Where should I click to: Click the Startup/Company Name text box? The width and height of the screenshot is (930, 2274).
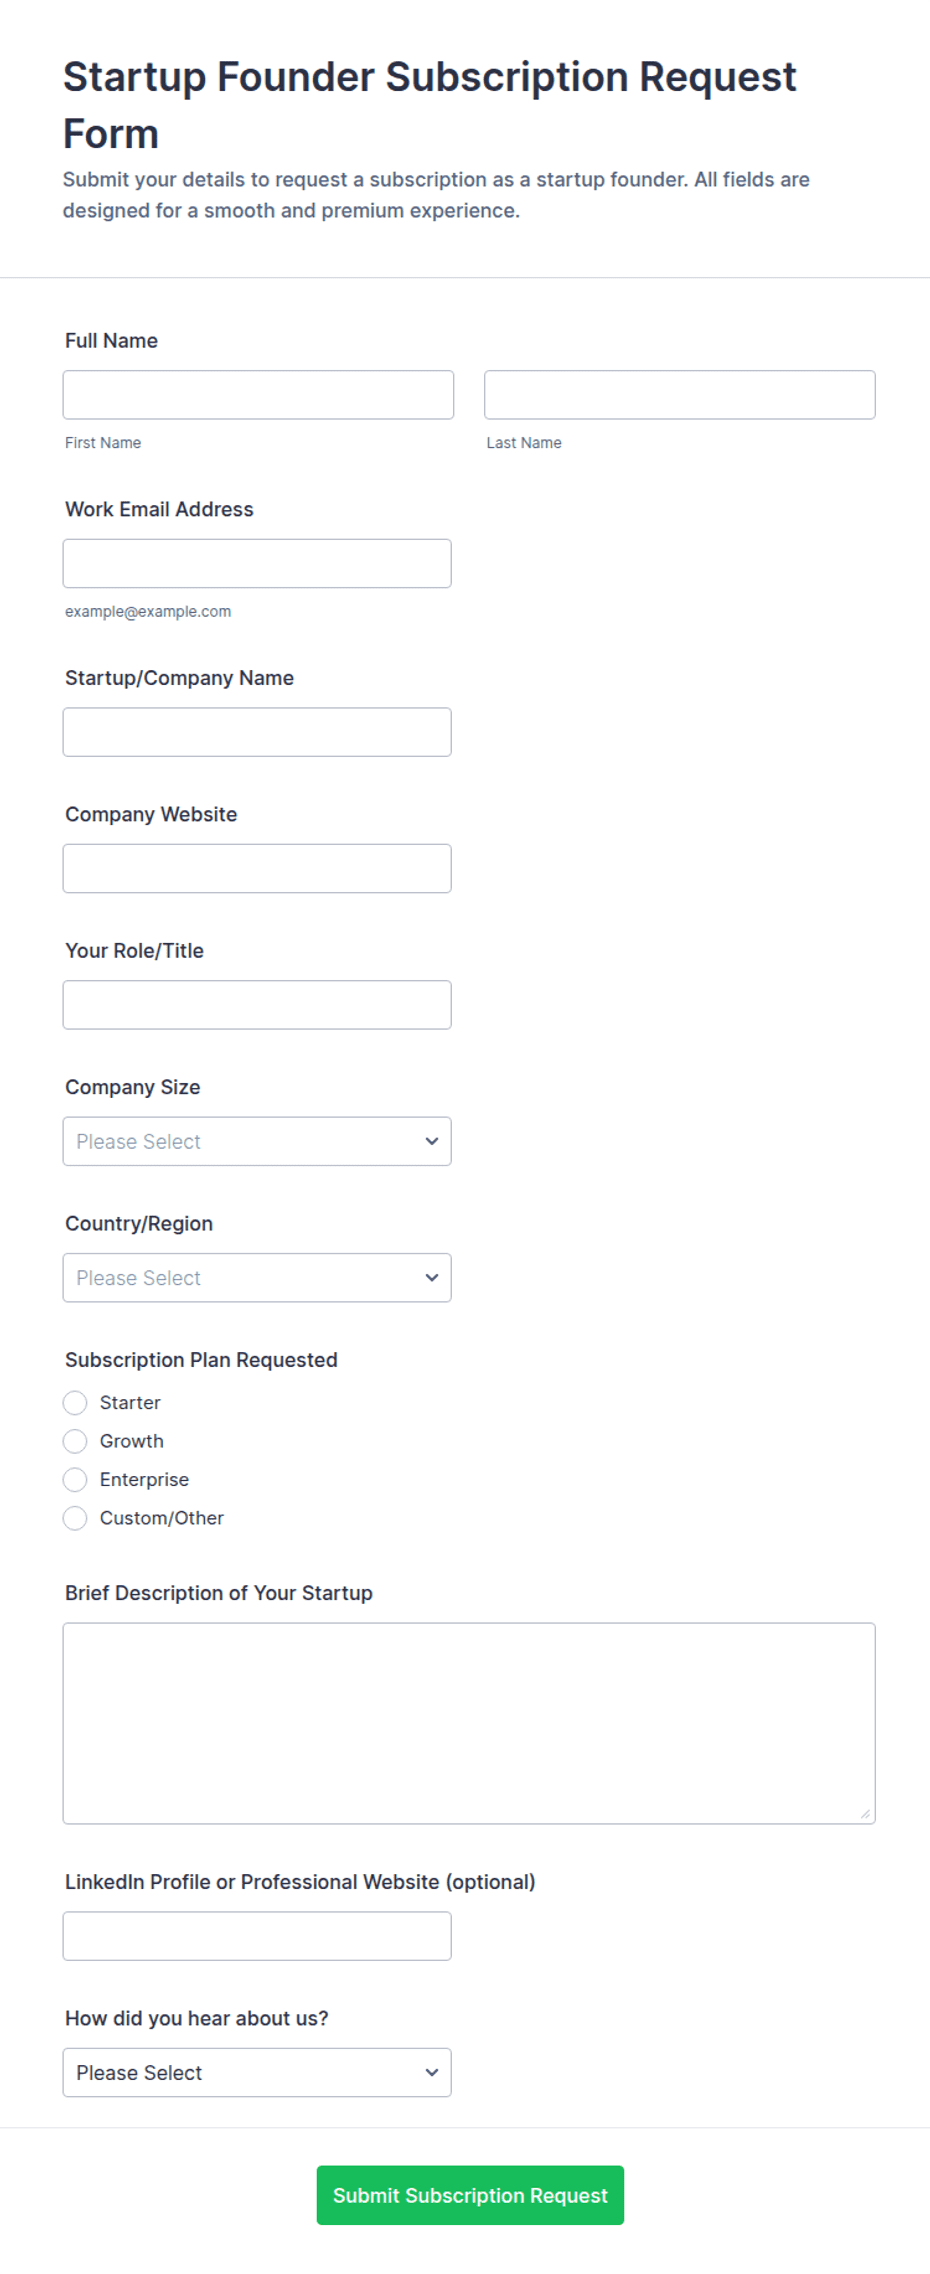coord(257,732)
